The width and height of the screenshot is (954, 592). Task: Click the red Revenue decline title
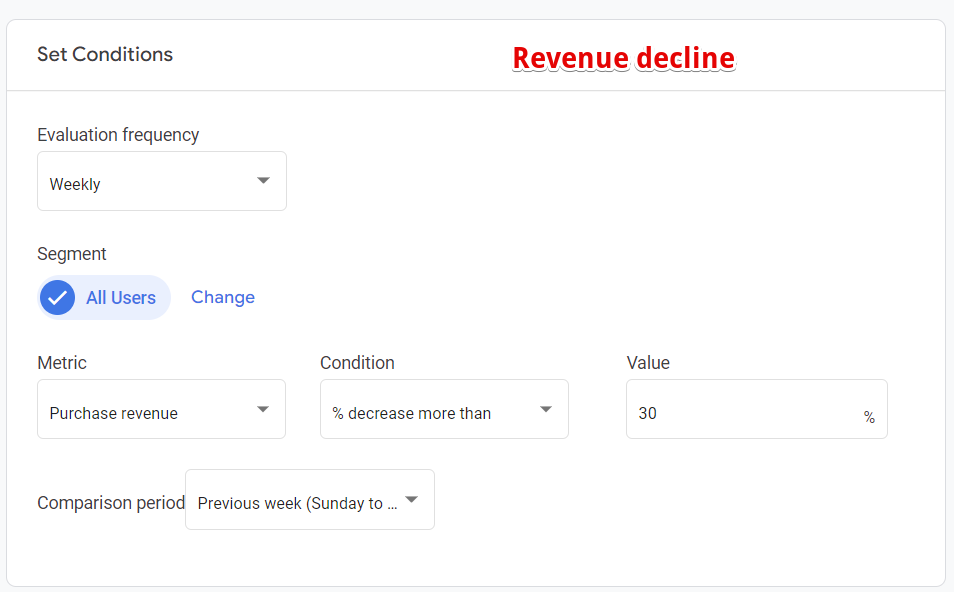tap(623, 58)
